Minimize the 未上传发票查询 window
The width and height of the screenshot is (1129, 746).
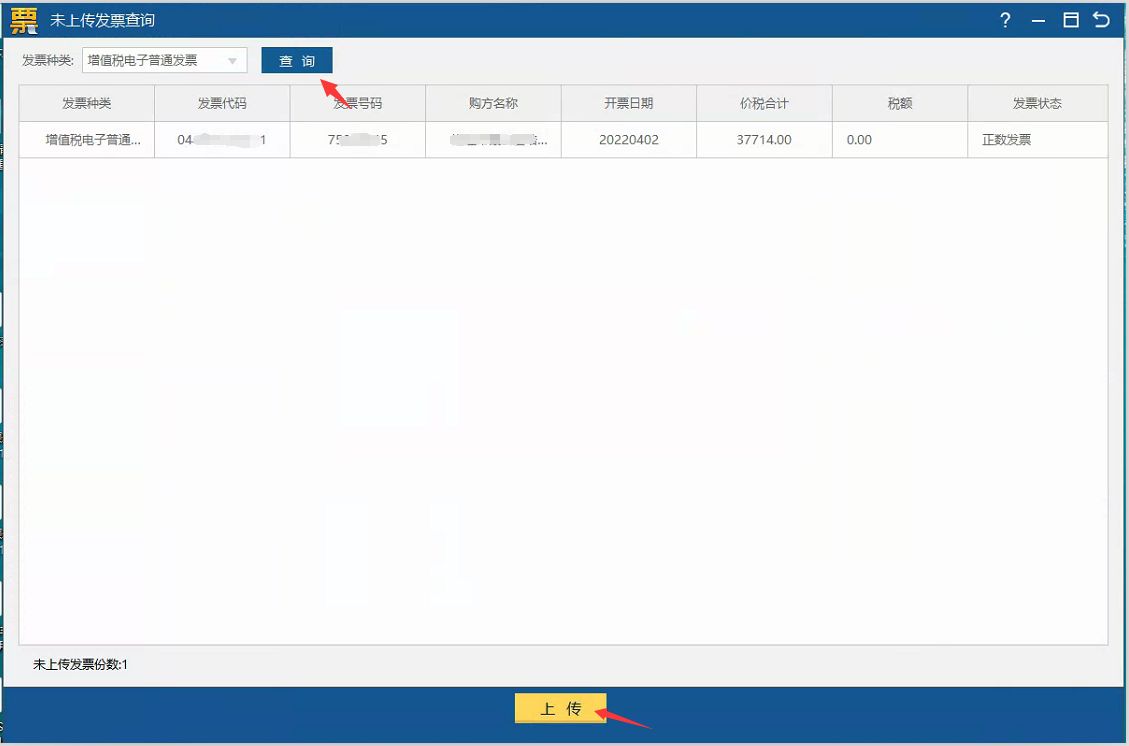coord(1039,20)
